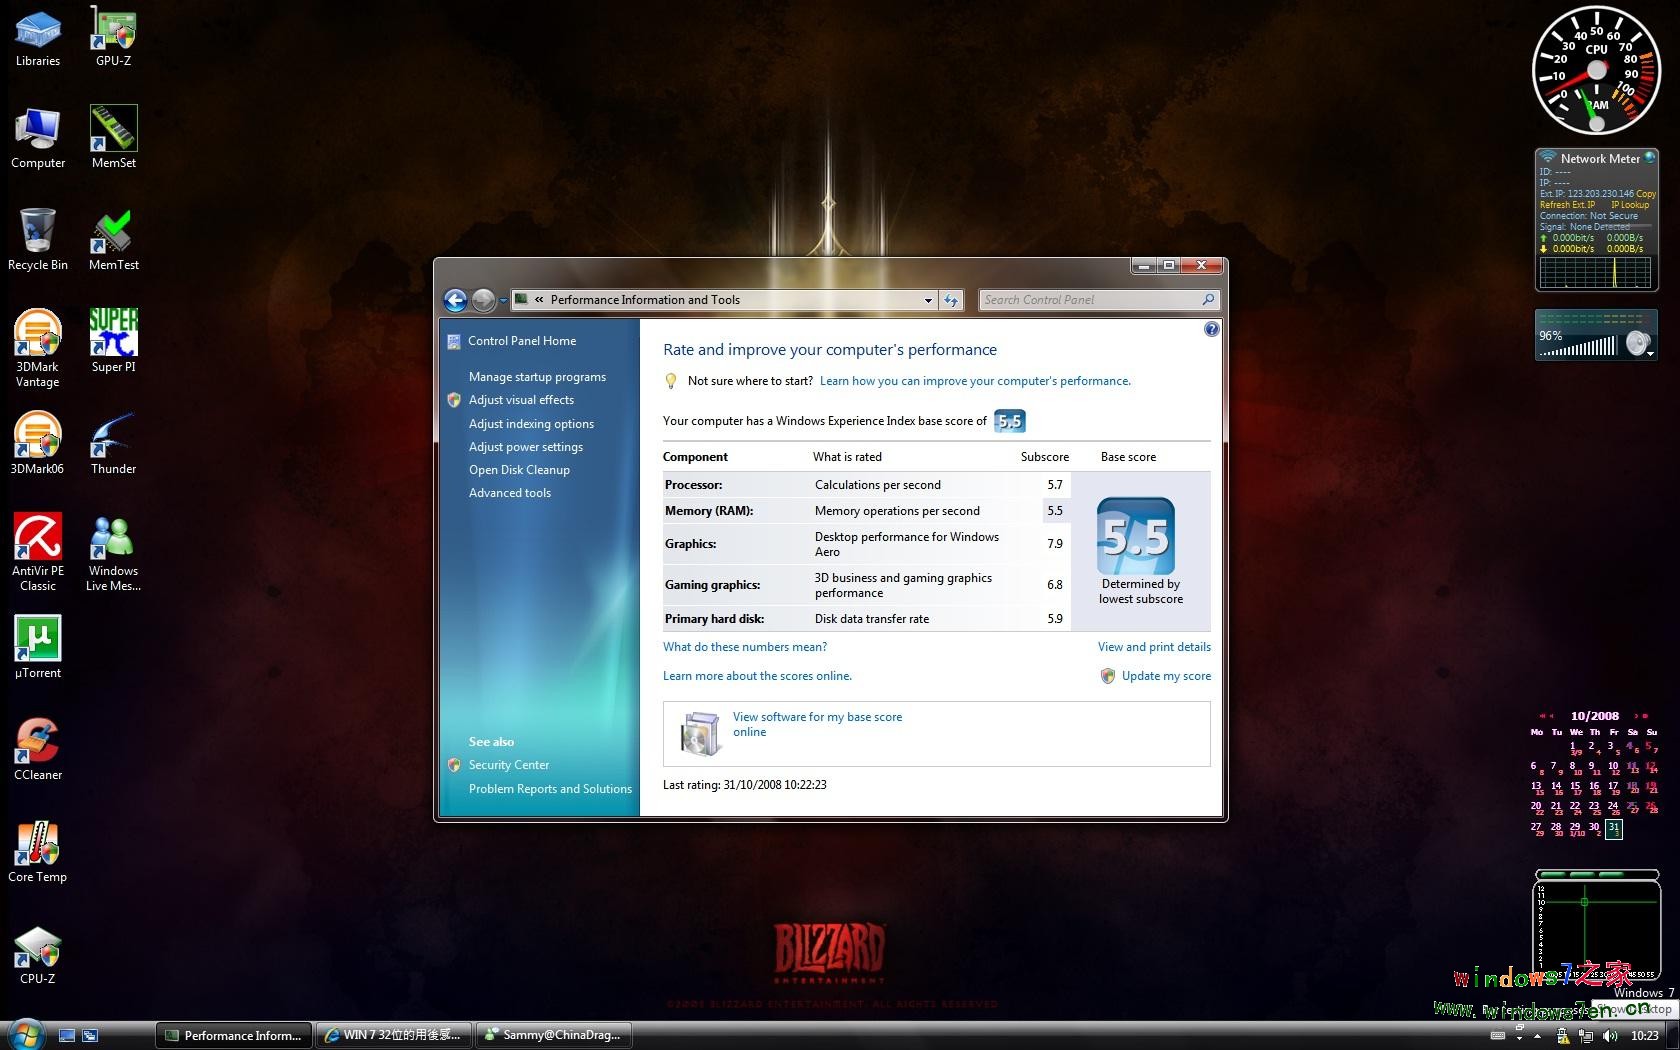The width and height of the screenshot is (1680, 1050).
Task: Click the Processor row subscore 5.7
Action: click(x=1055, y=485)
